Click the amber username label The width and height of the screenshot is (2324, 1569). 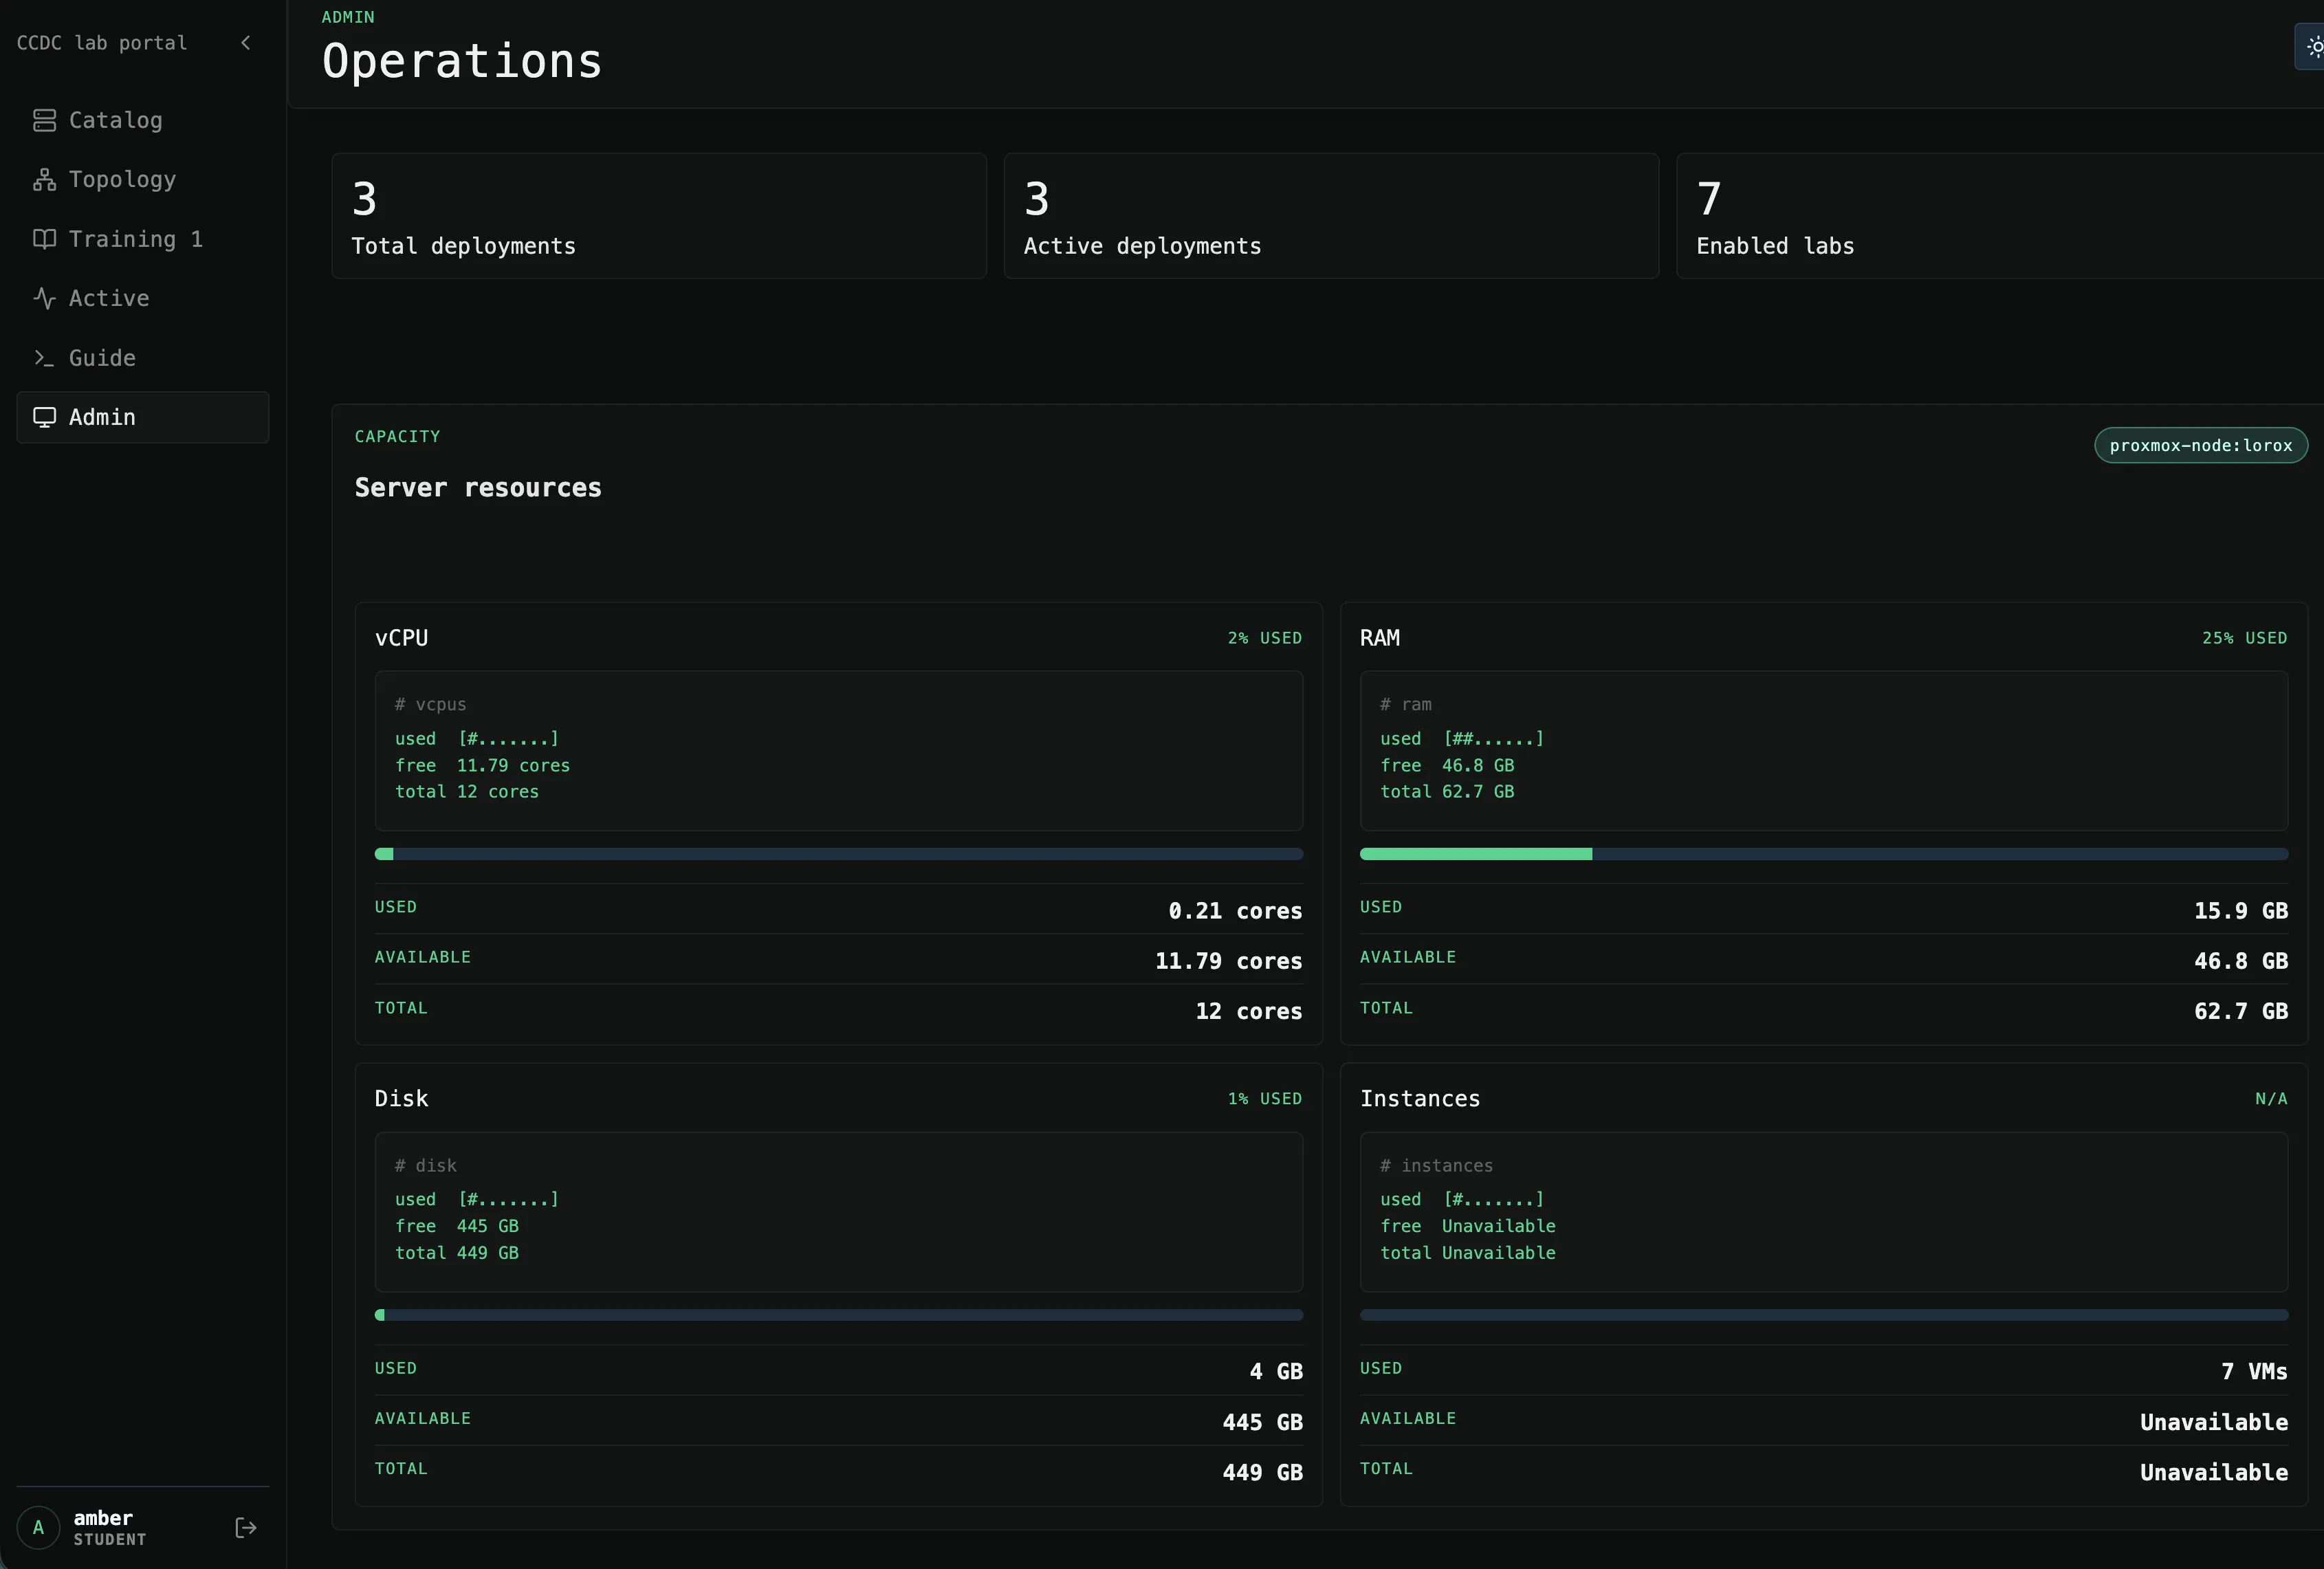click(x=103, y=1518)
